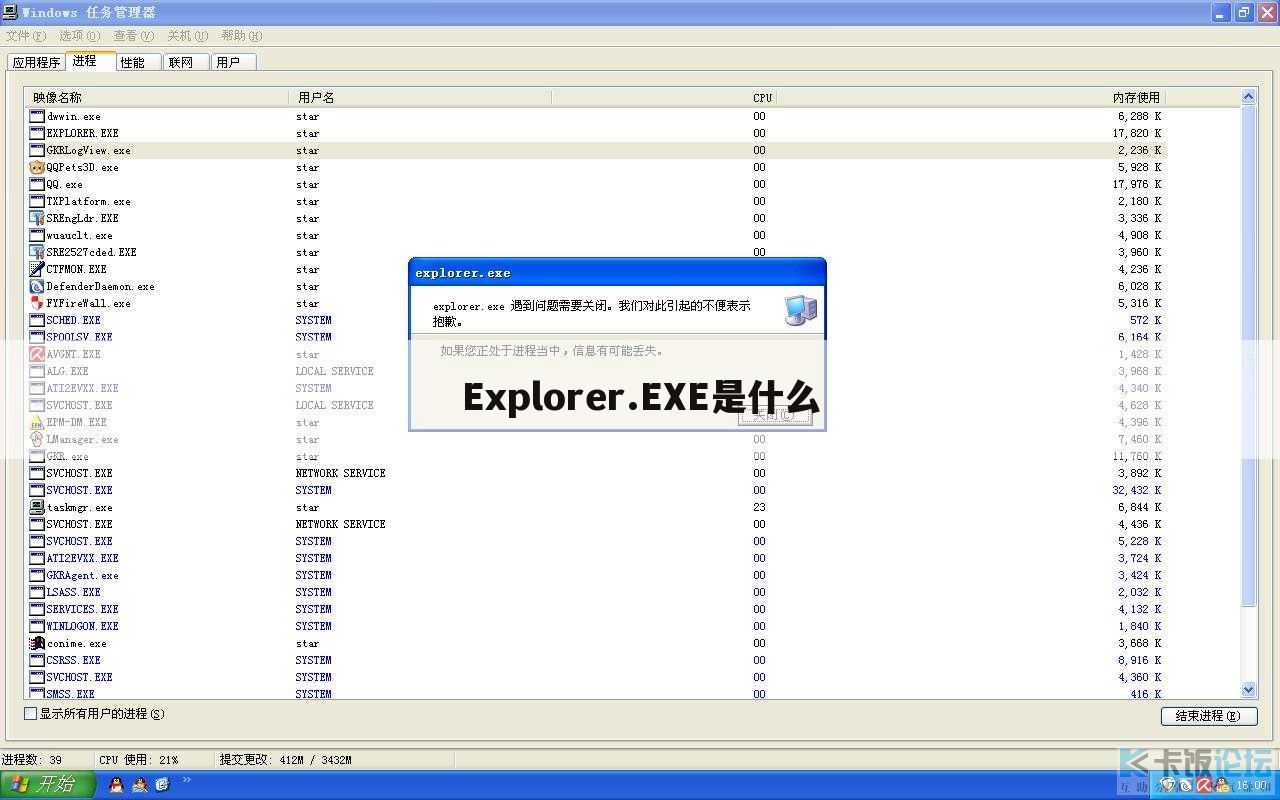Sort by 映像名称 column header
This screenshot has width=1280, height=800.
(157, 97)
